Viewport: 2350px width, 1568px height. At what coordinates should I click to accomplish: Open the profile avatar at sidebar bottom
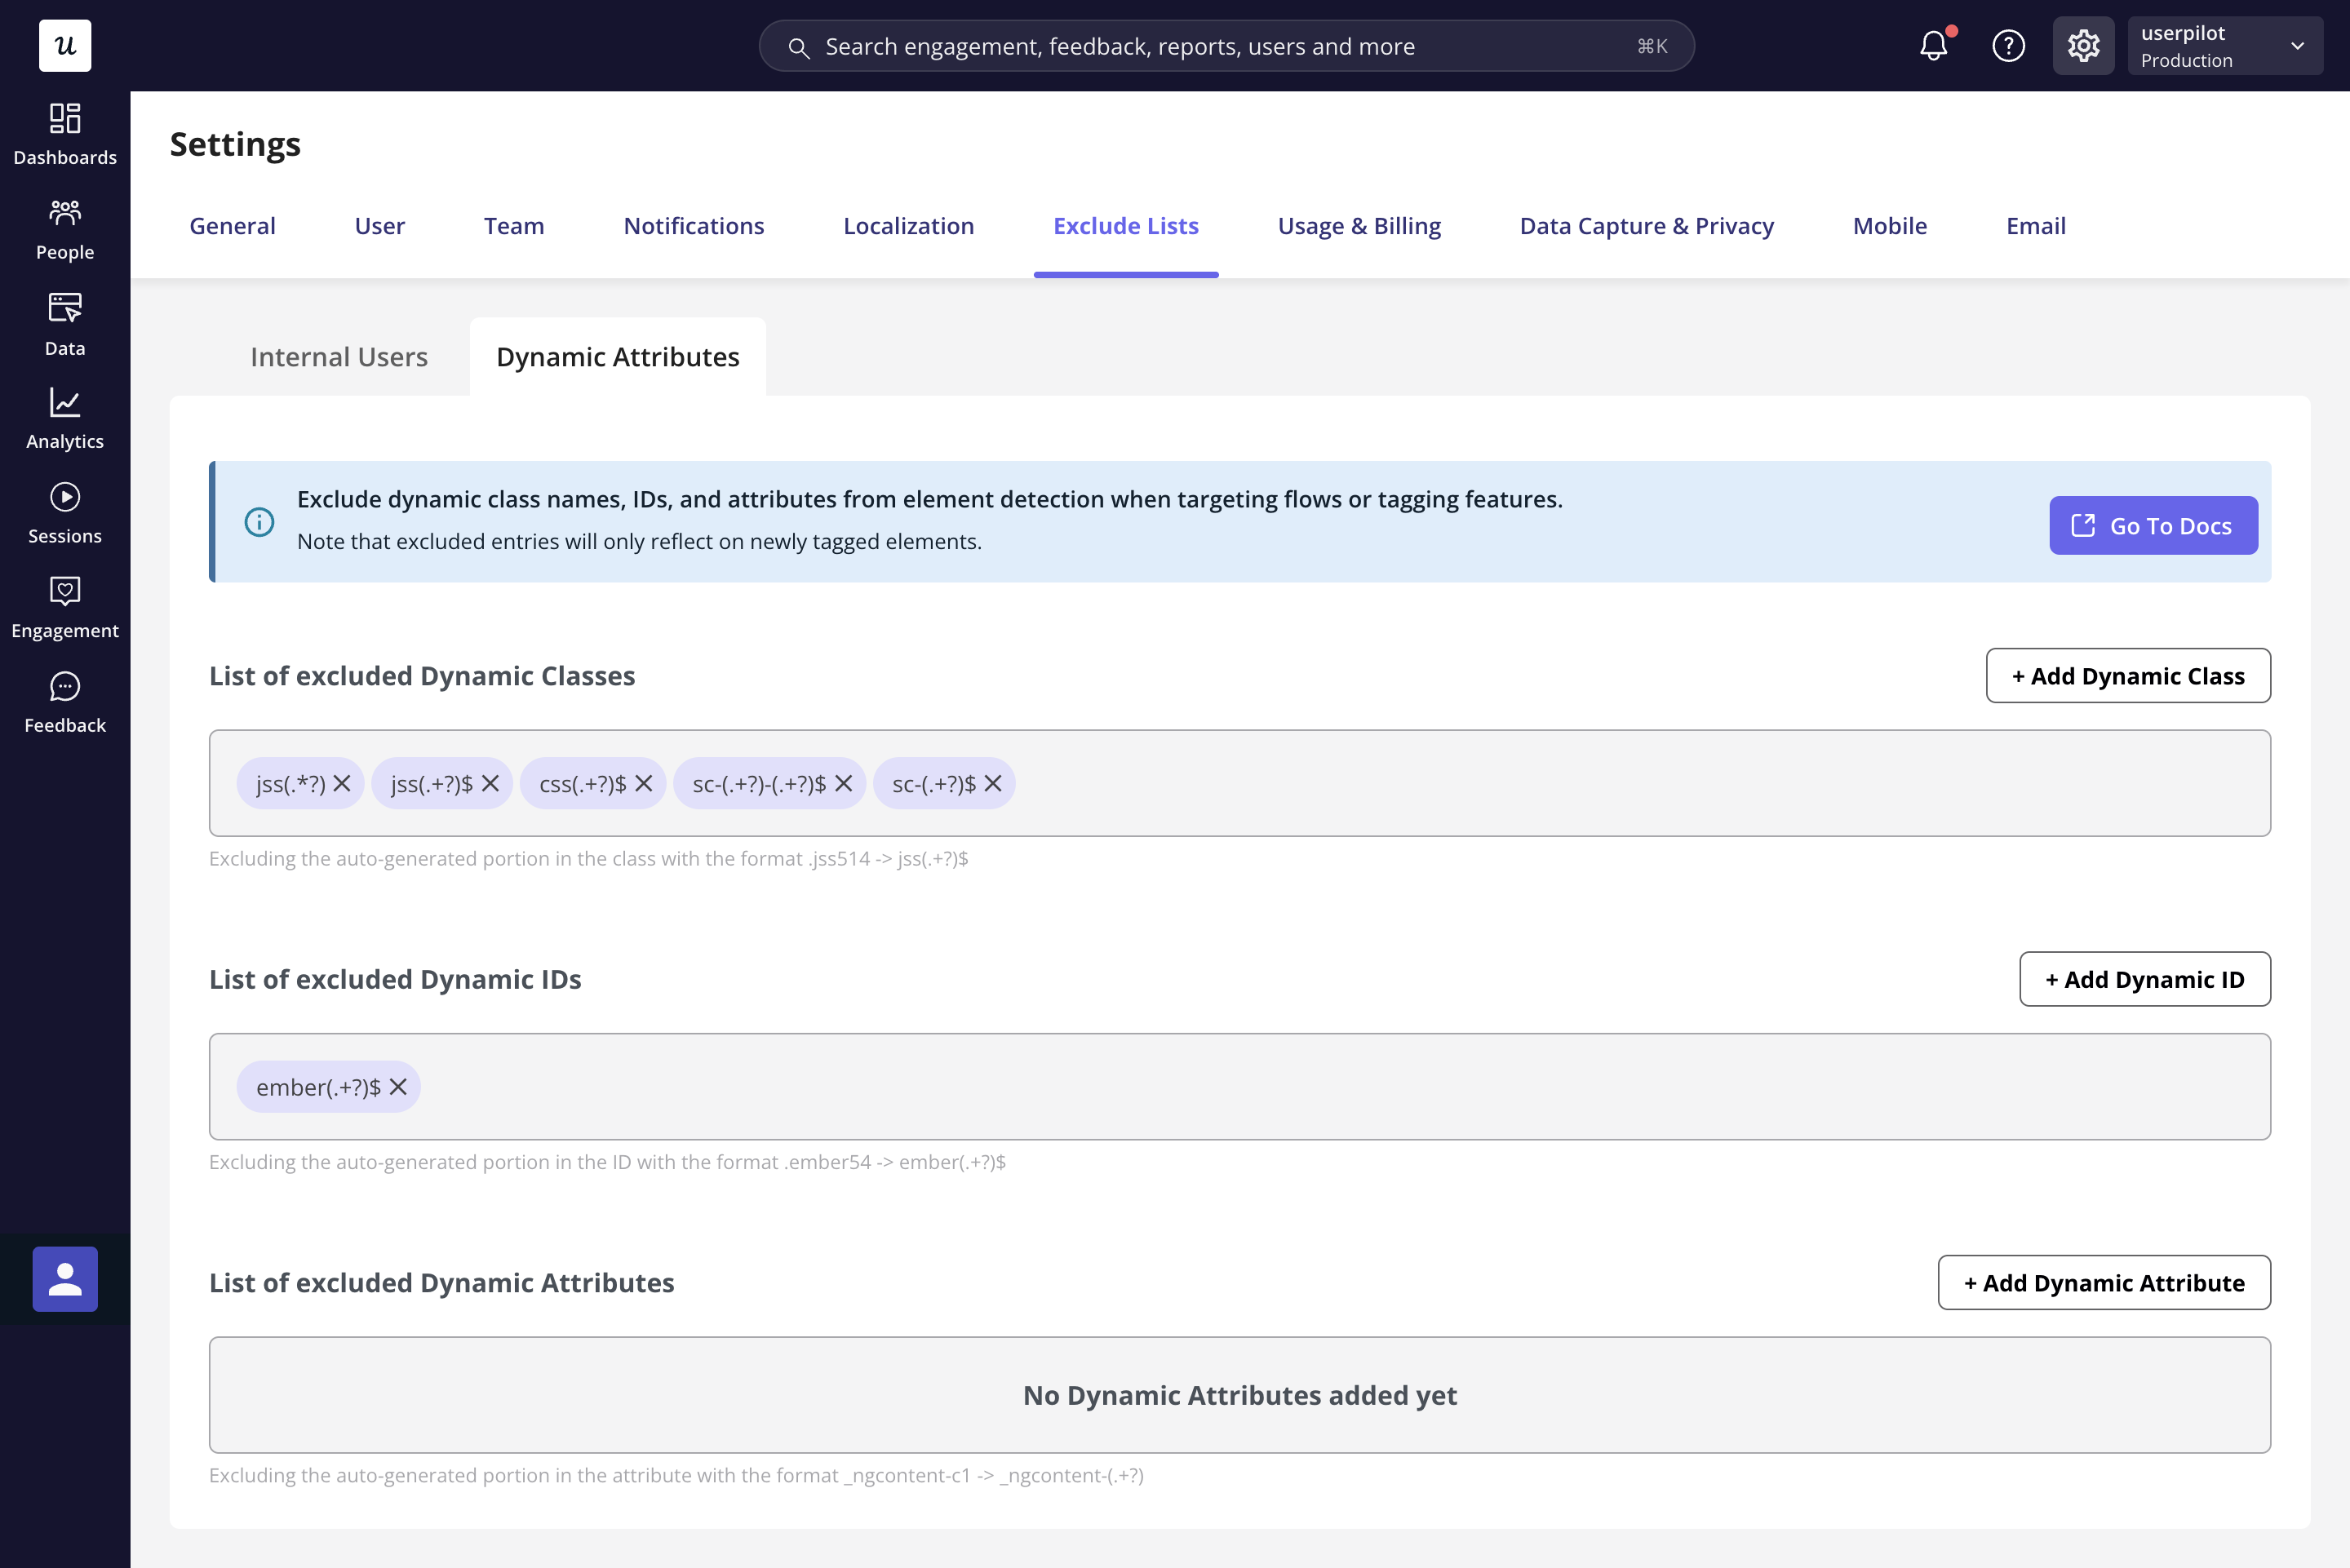coord(65,1278)
